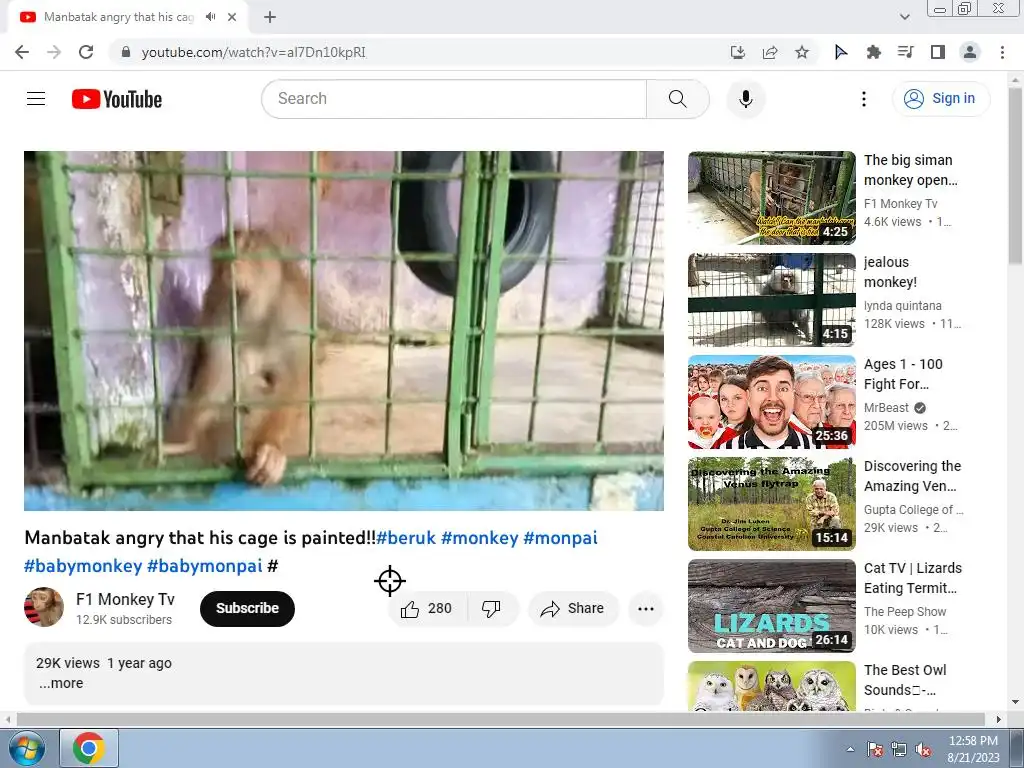
Task: Click the video player to pause
Action: 344,330
